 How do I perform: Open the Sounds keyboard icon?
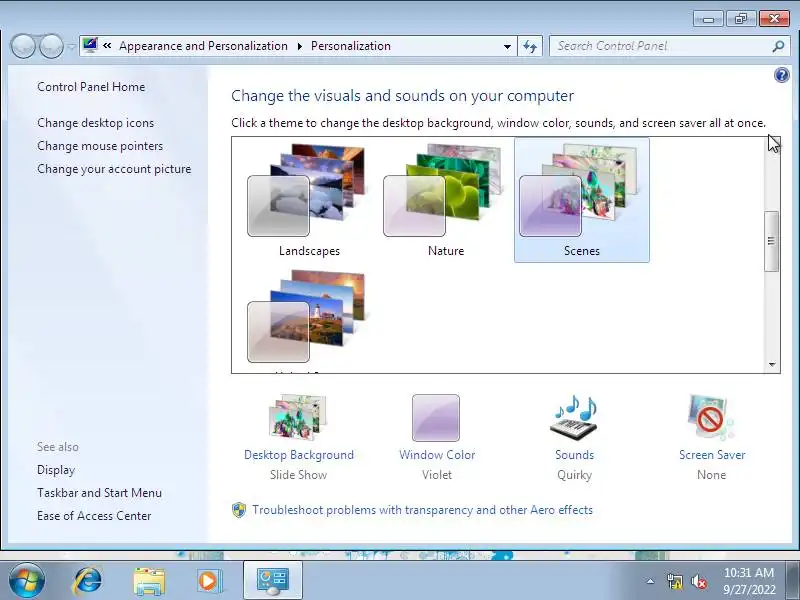574,417
